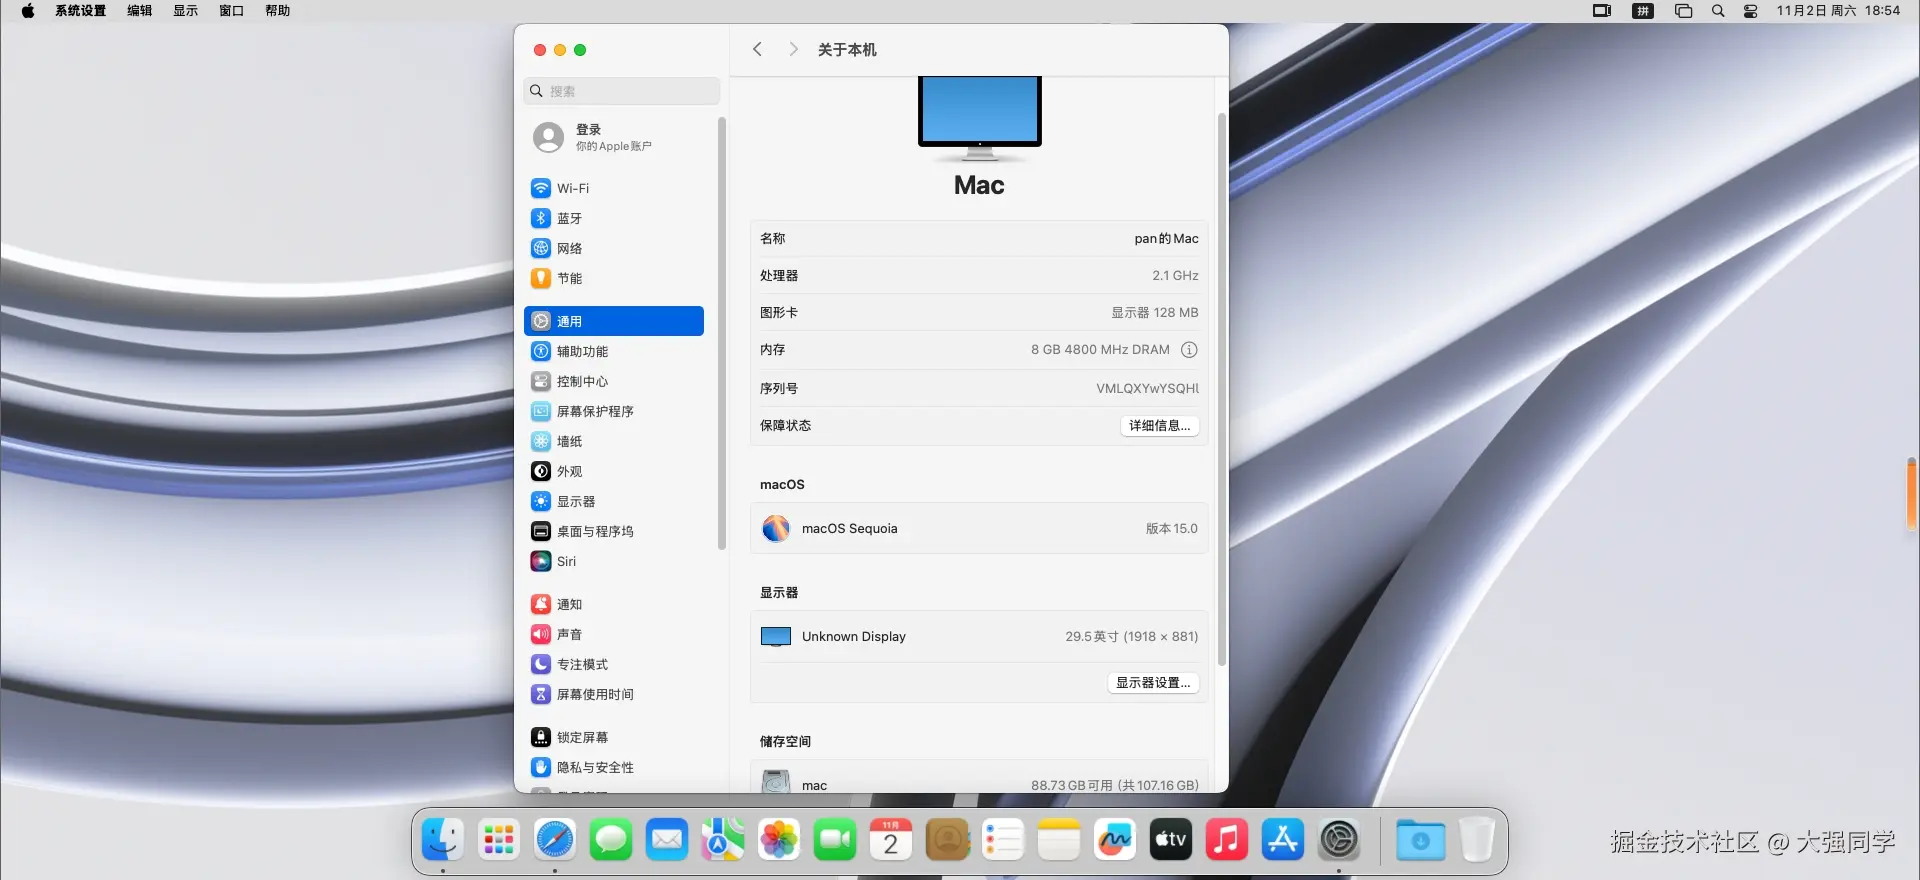Open Trash in the Dock
The height and width of the screenshot is (880, 1920).
[1477, 840]
